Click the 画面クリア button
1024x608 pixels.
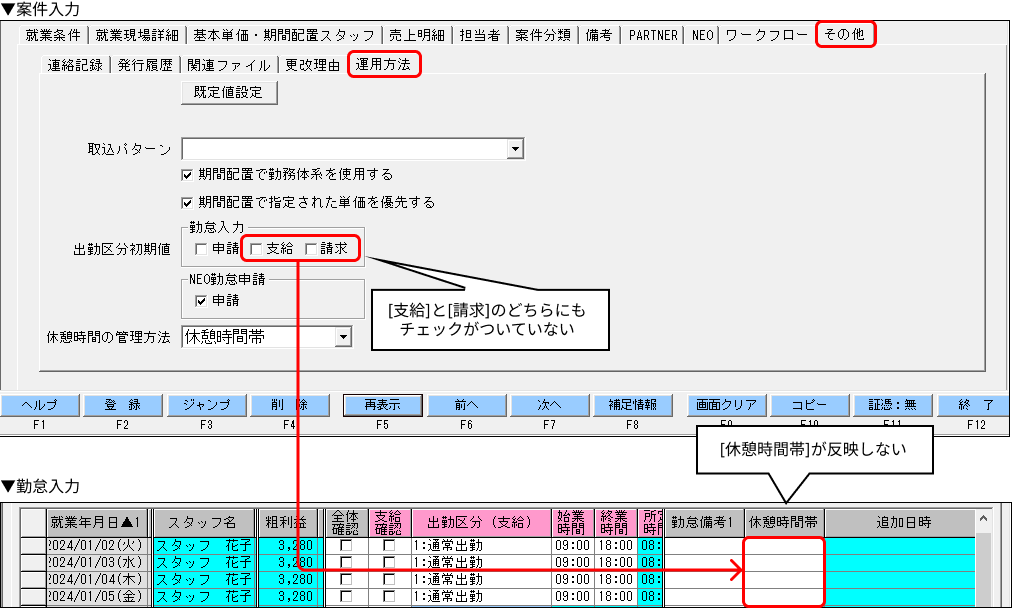[x=726, y=405]
